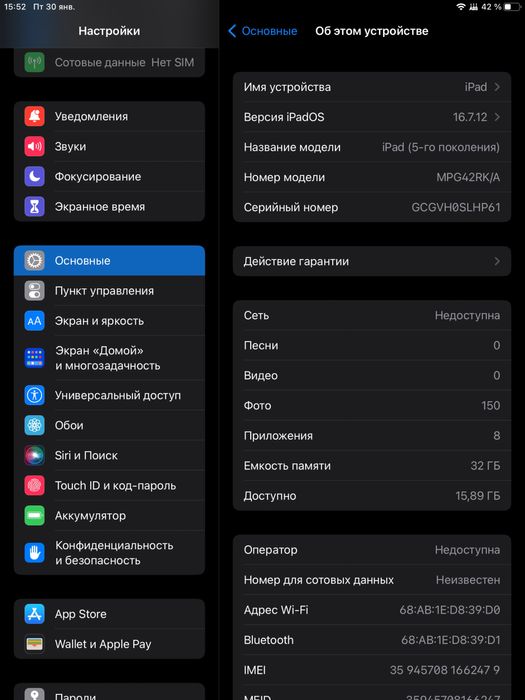The height and width of the screenshot is (700, 525).
Task: Open Wallet и Apple Pay settings
Action: point(109,644)
